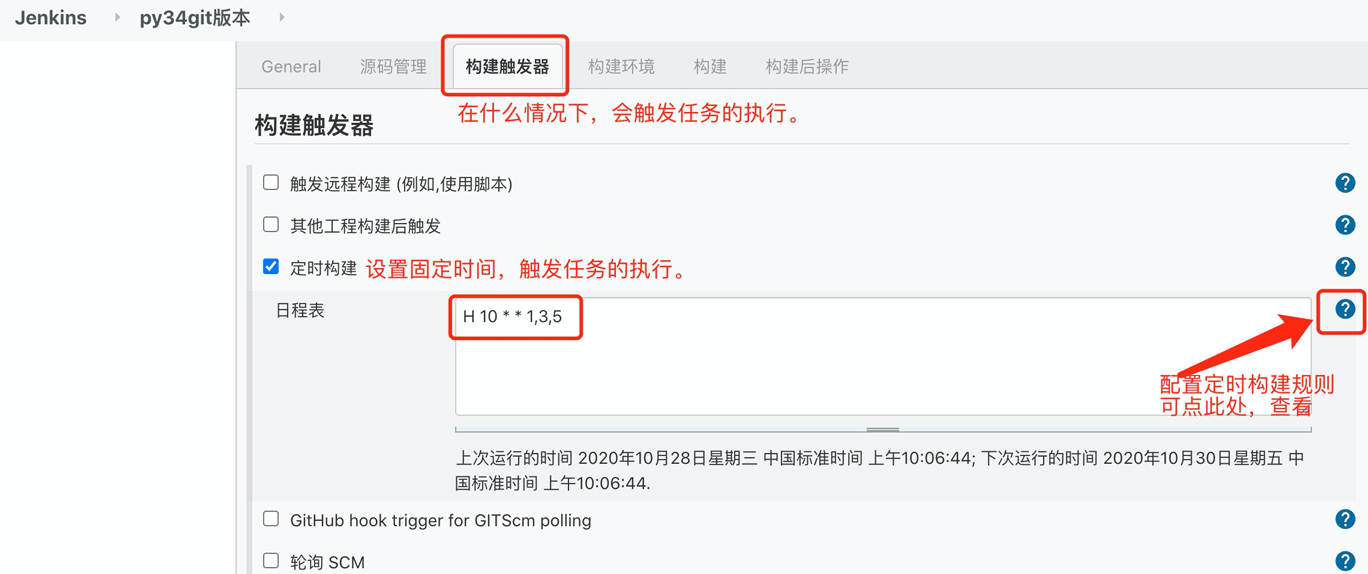Open help icon for 其他工程构建后触发
This screenshot has width=1368, height=574.
tap(1345, 225)
